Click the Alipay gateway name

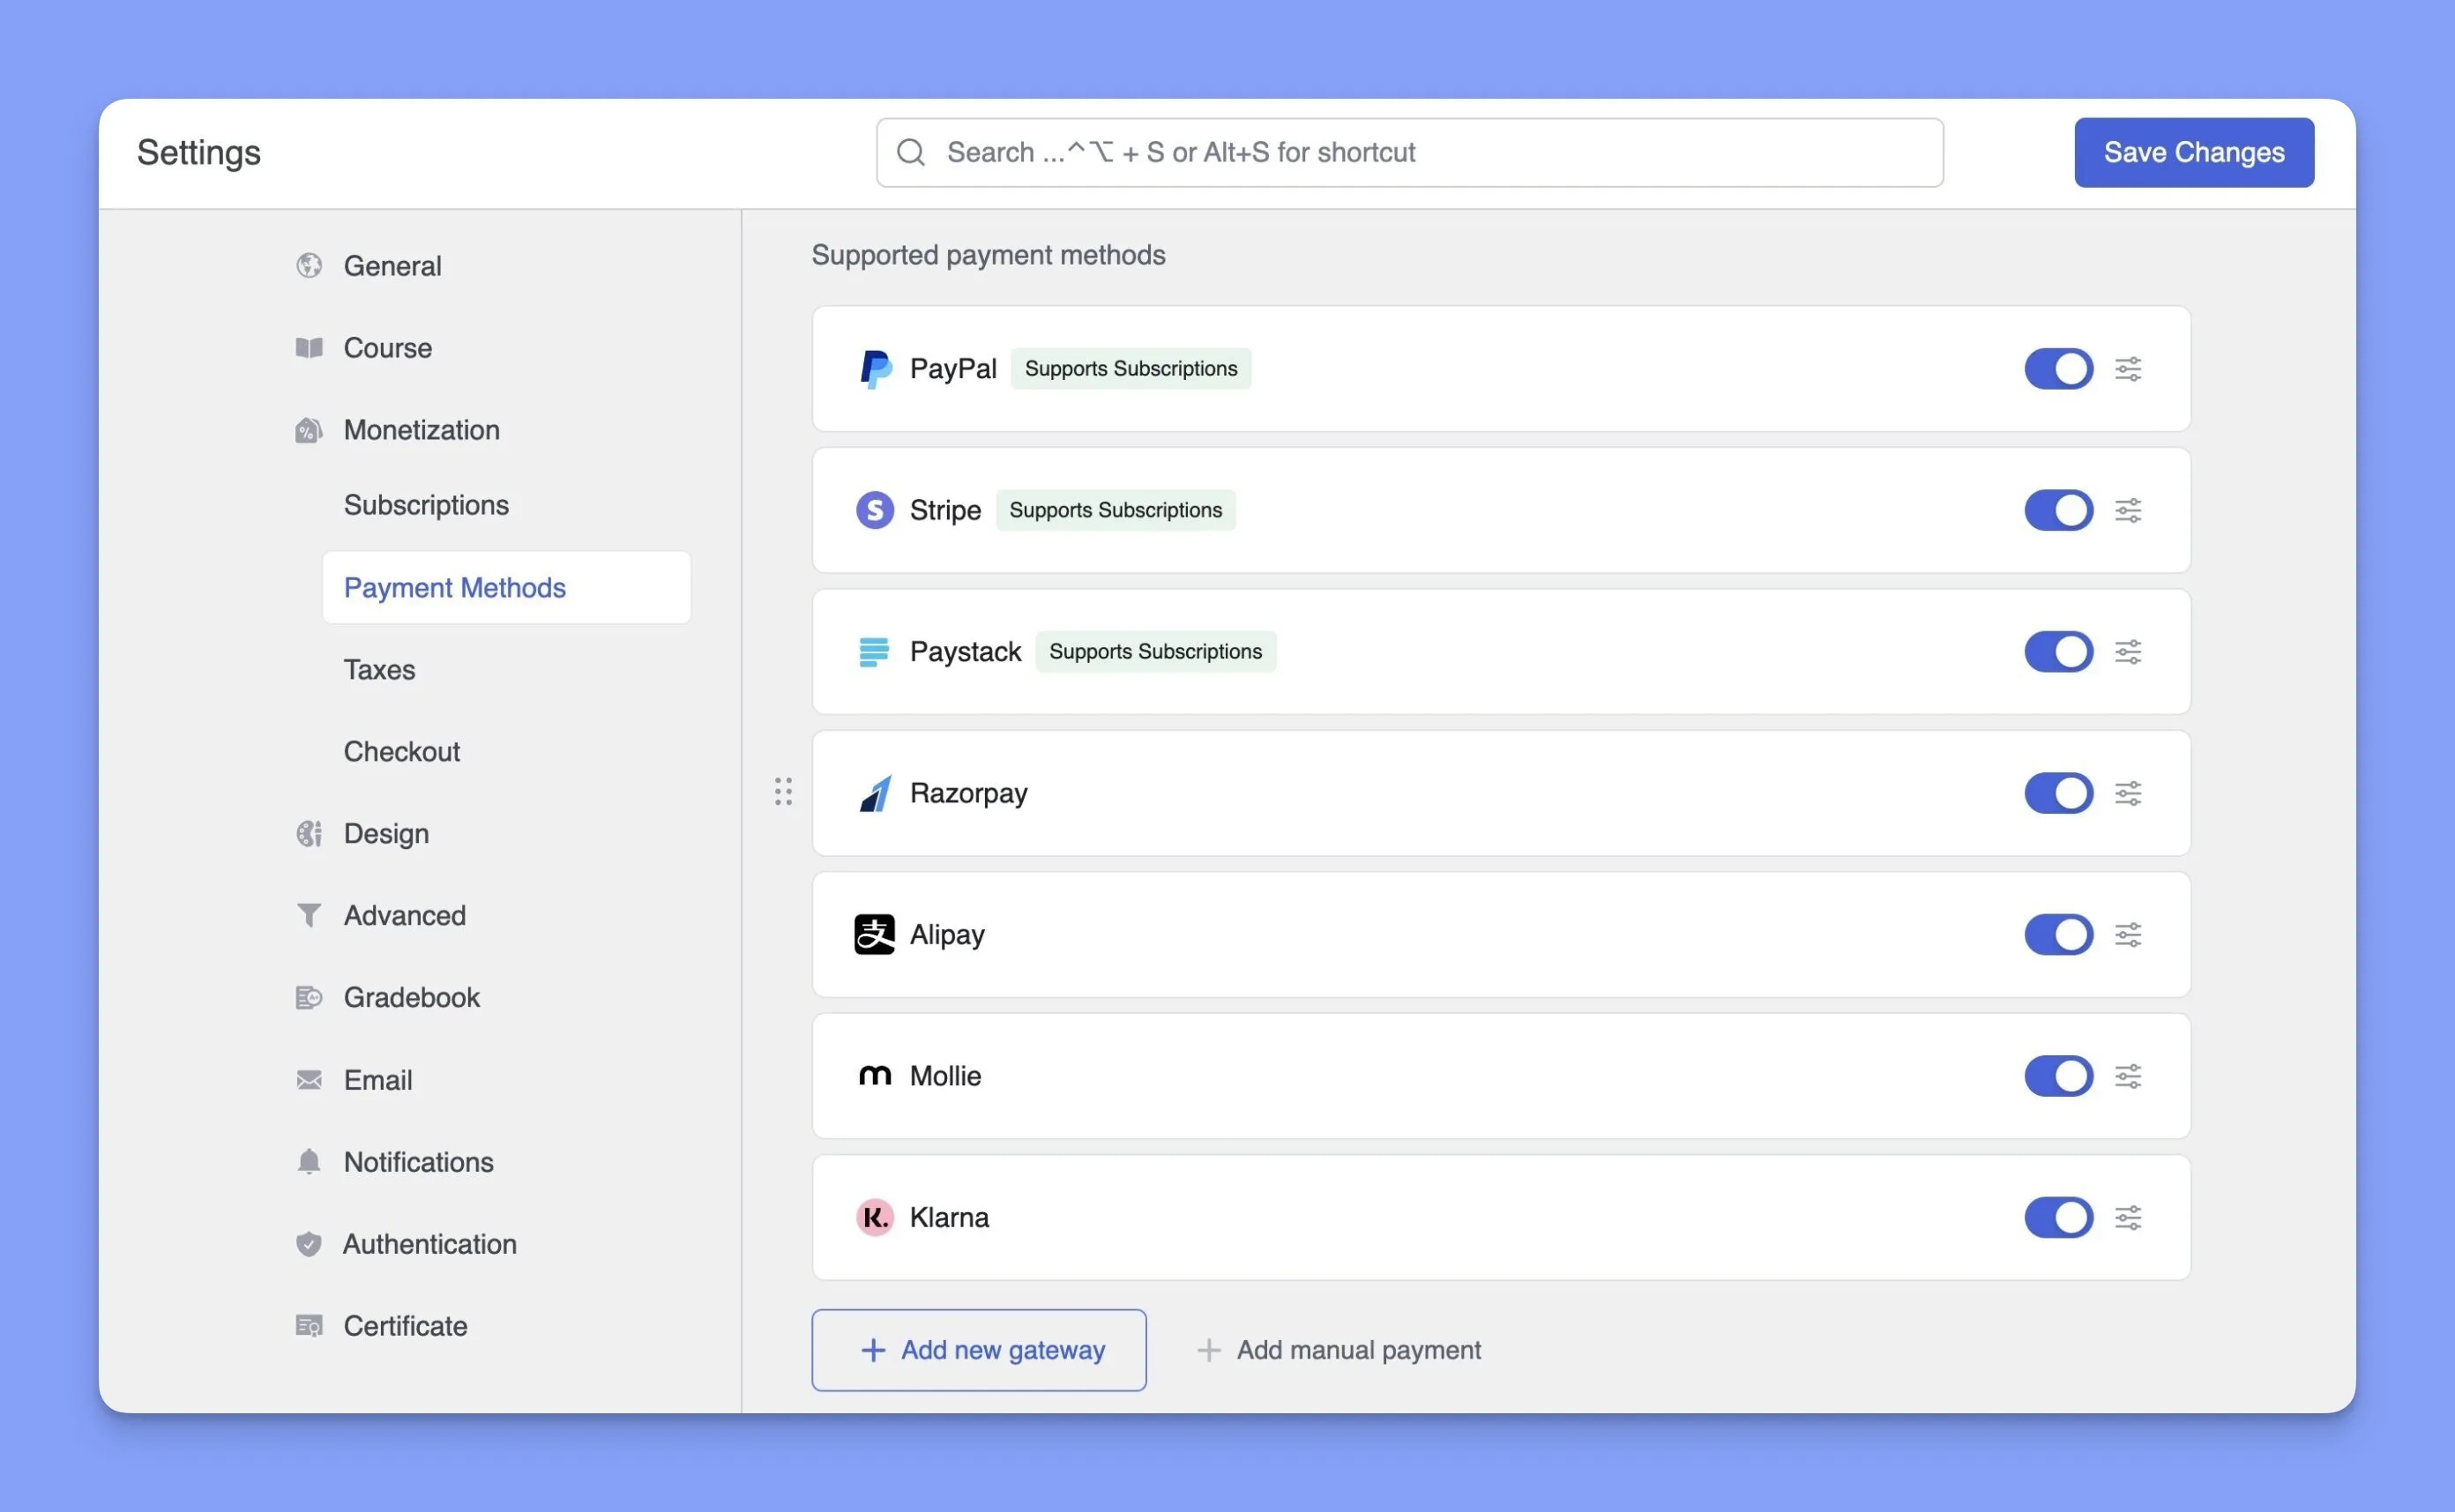click(x=947, y=935)
